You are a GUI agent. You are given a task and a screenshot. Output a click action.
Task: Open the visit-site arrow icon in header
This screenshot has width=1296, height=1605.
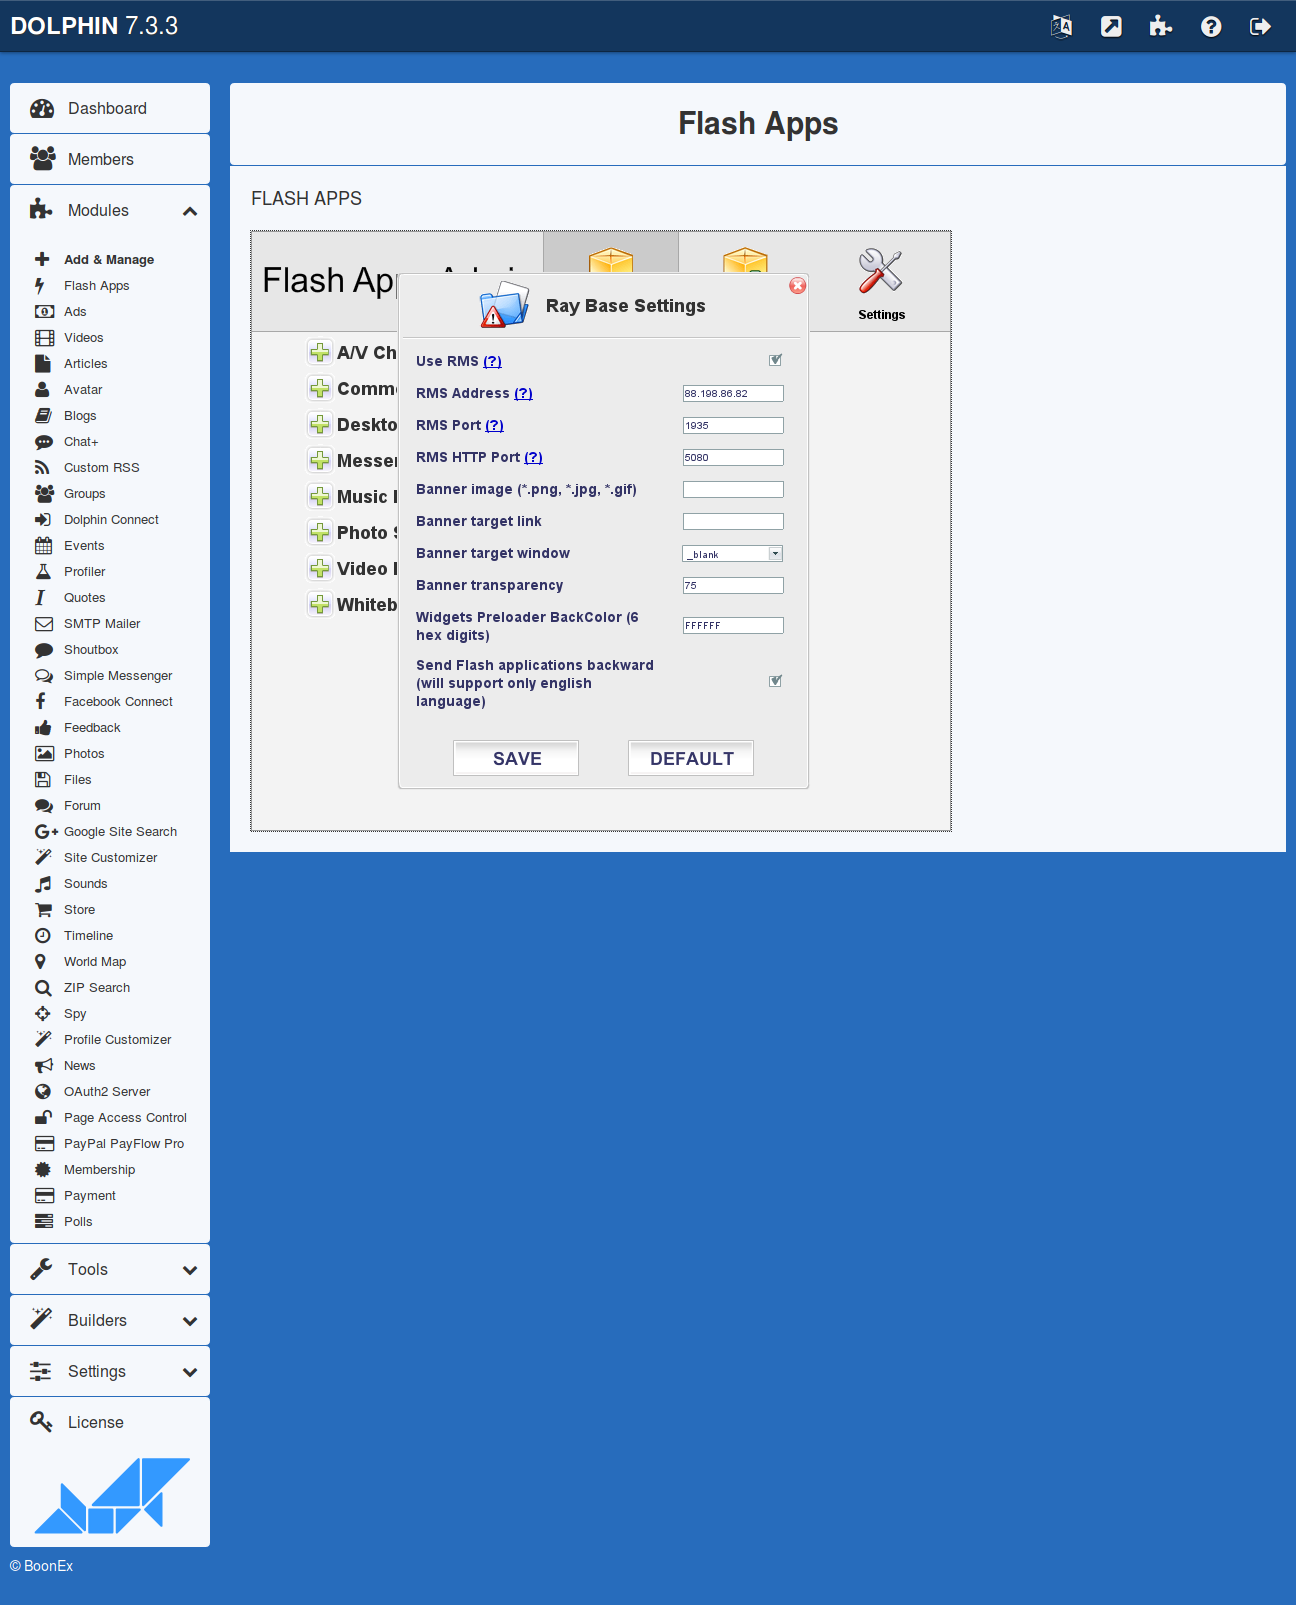1111,26
